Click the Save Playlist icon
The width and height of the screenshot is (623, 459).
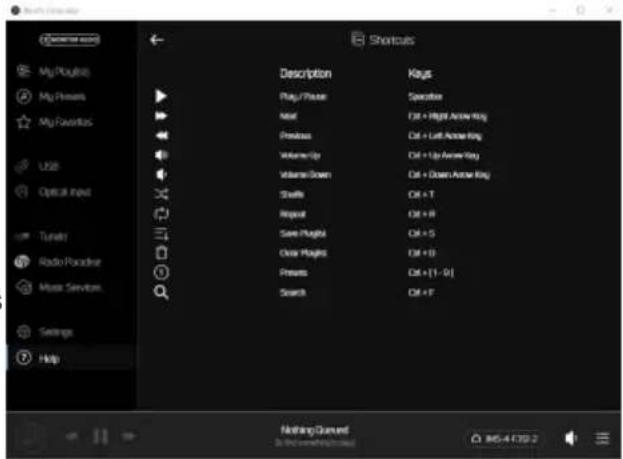pyautogui.click(x=161, y=234)
